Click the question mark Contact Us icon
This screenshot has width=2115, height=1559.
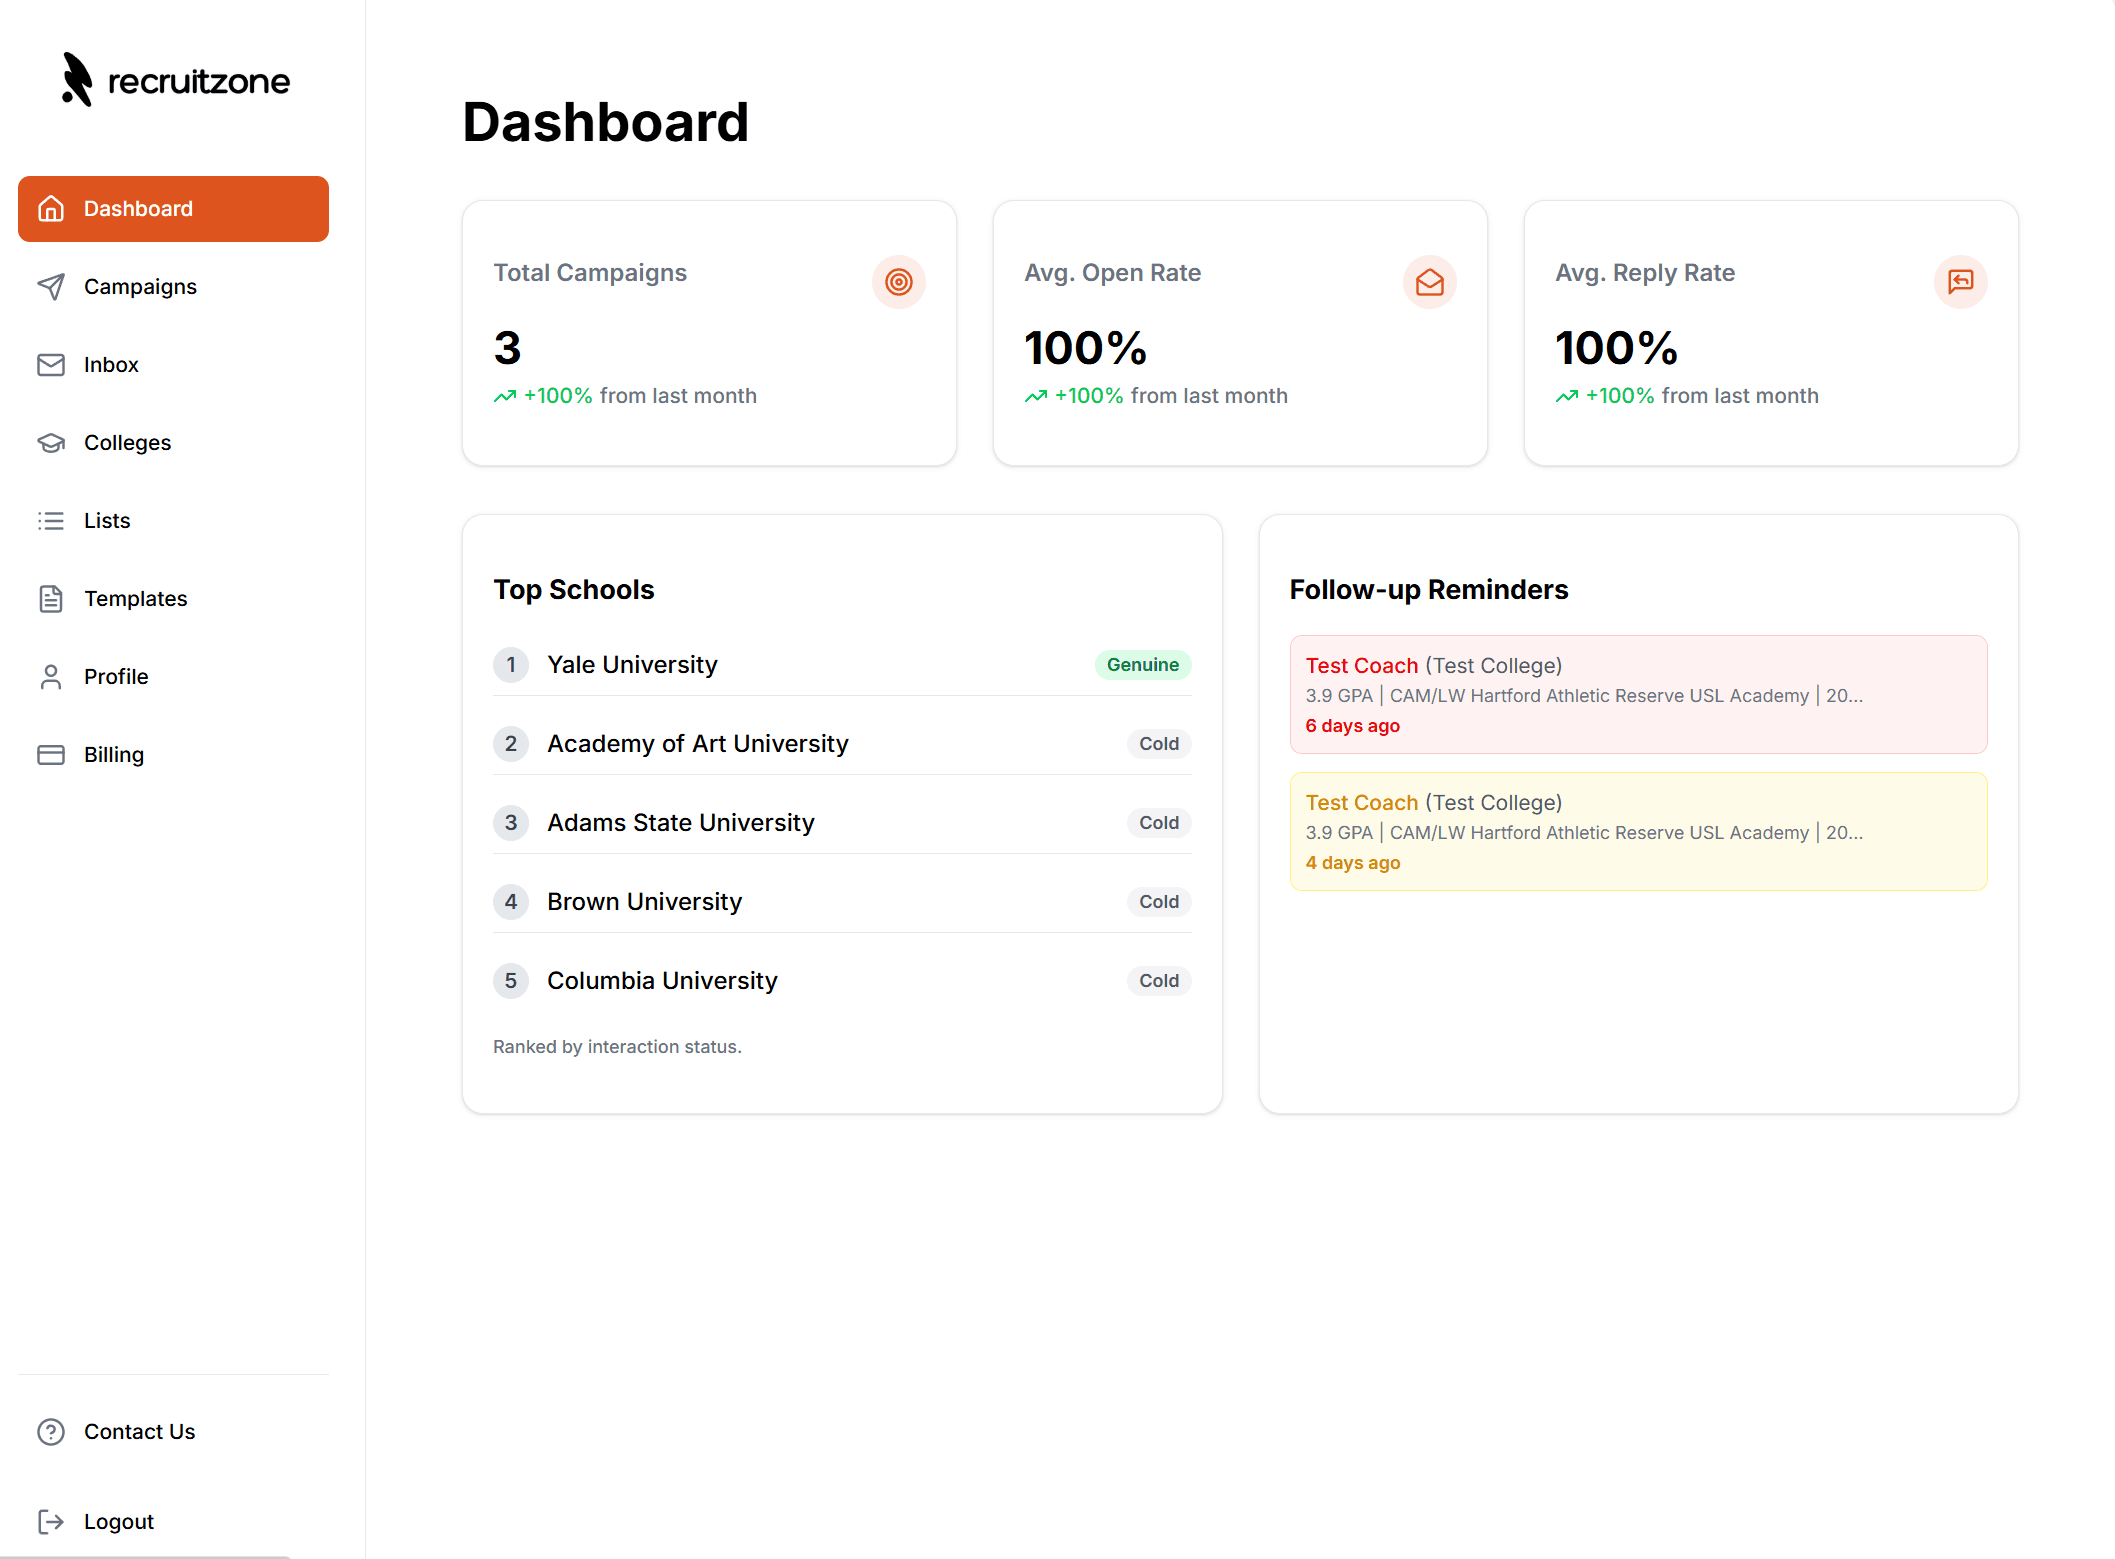(x=51, y=1432)
